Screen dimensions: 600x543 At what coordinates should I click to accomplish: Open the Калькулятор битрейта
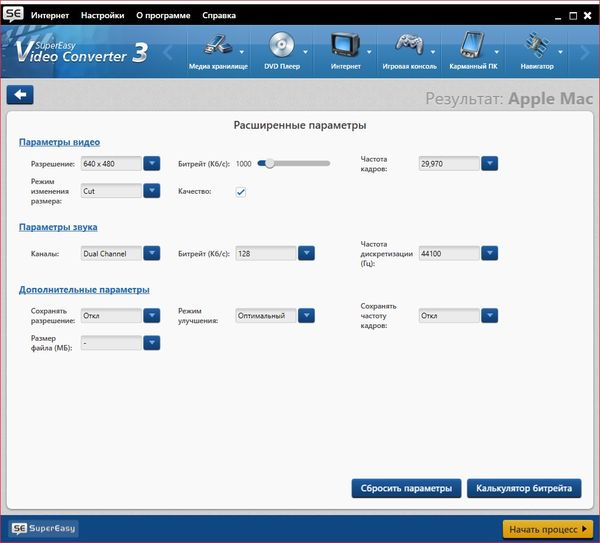(524, 488)
